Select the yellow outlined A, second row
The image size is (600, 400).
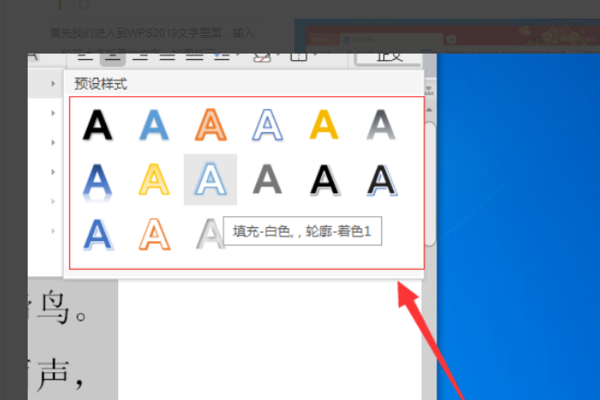coord(154,180)
